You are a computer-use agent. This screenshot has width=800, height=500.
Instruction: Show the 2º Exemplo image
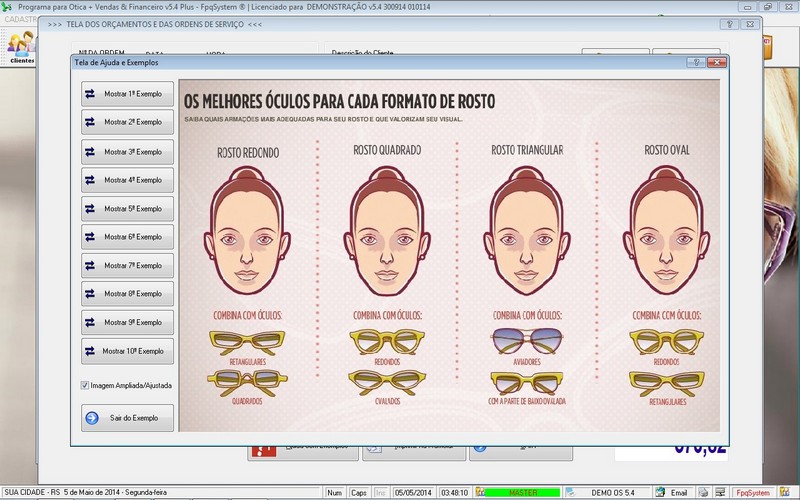(127, 122)
